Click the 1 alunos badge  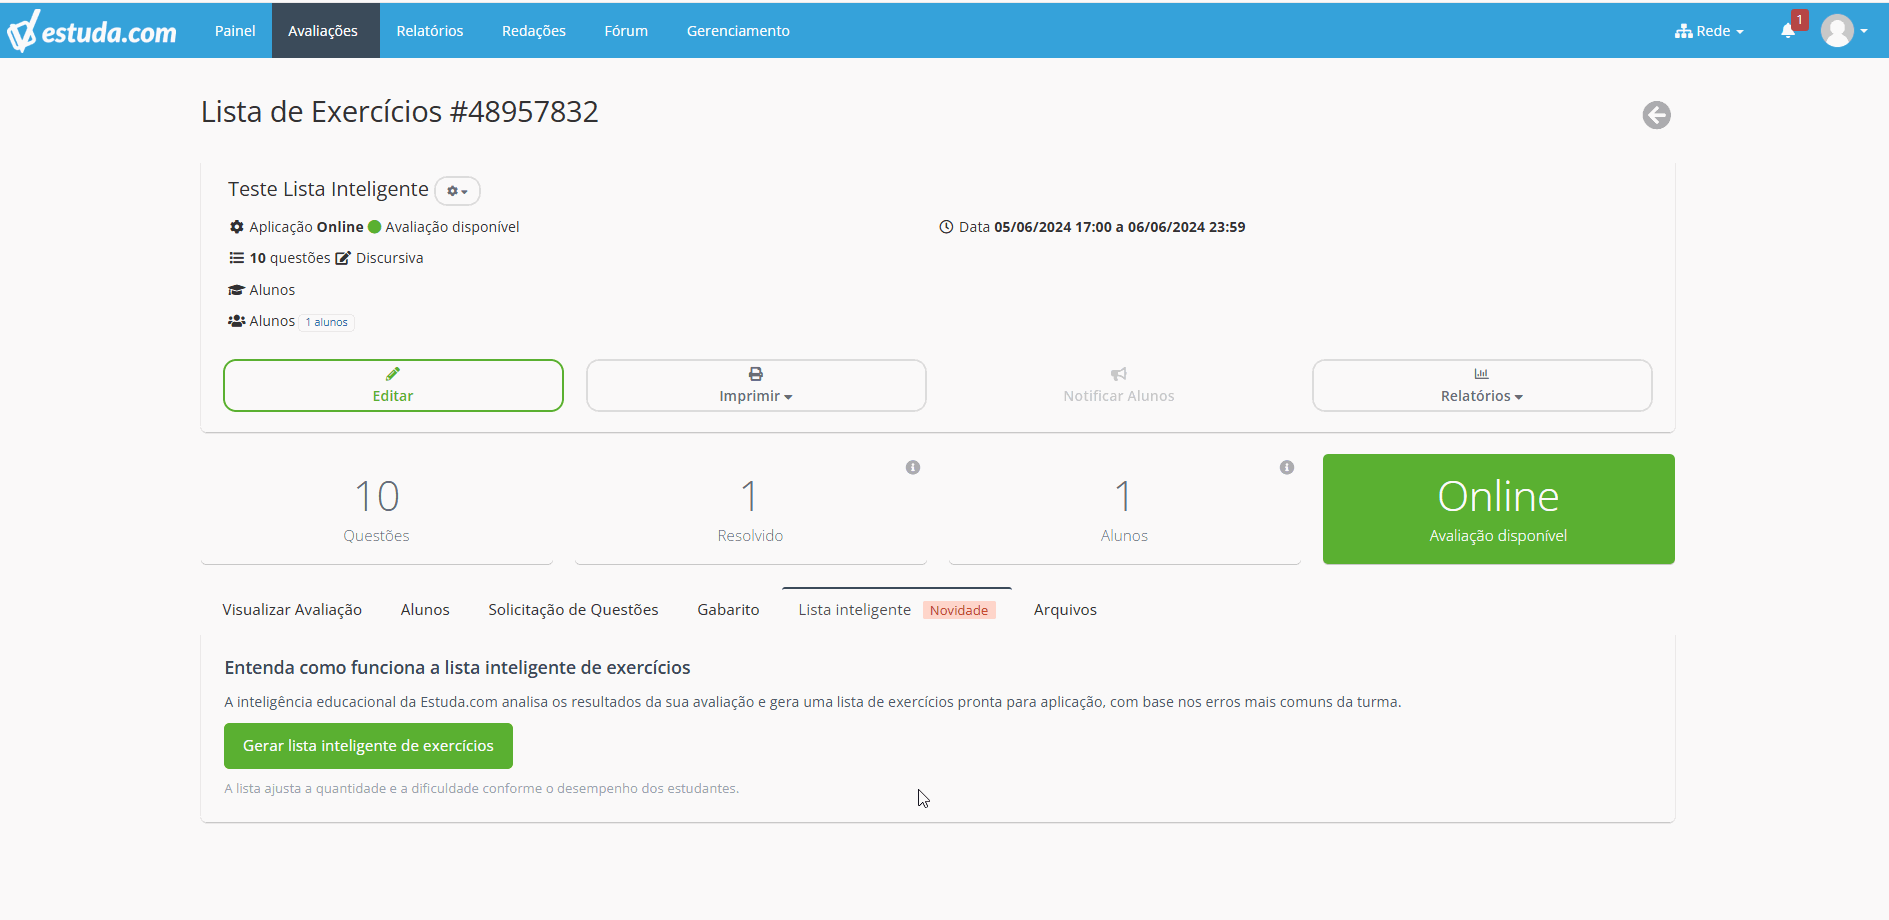pyautogui.click(x=327, y=322)
